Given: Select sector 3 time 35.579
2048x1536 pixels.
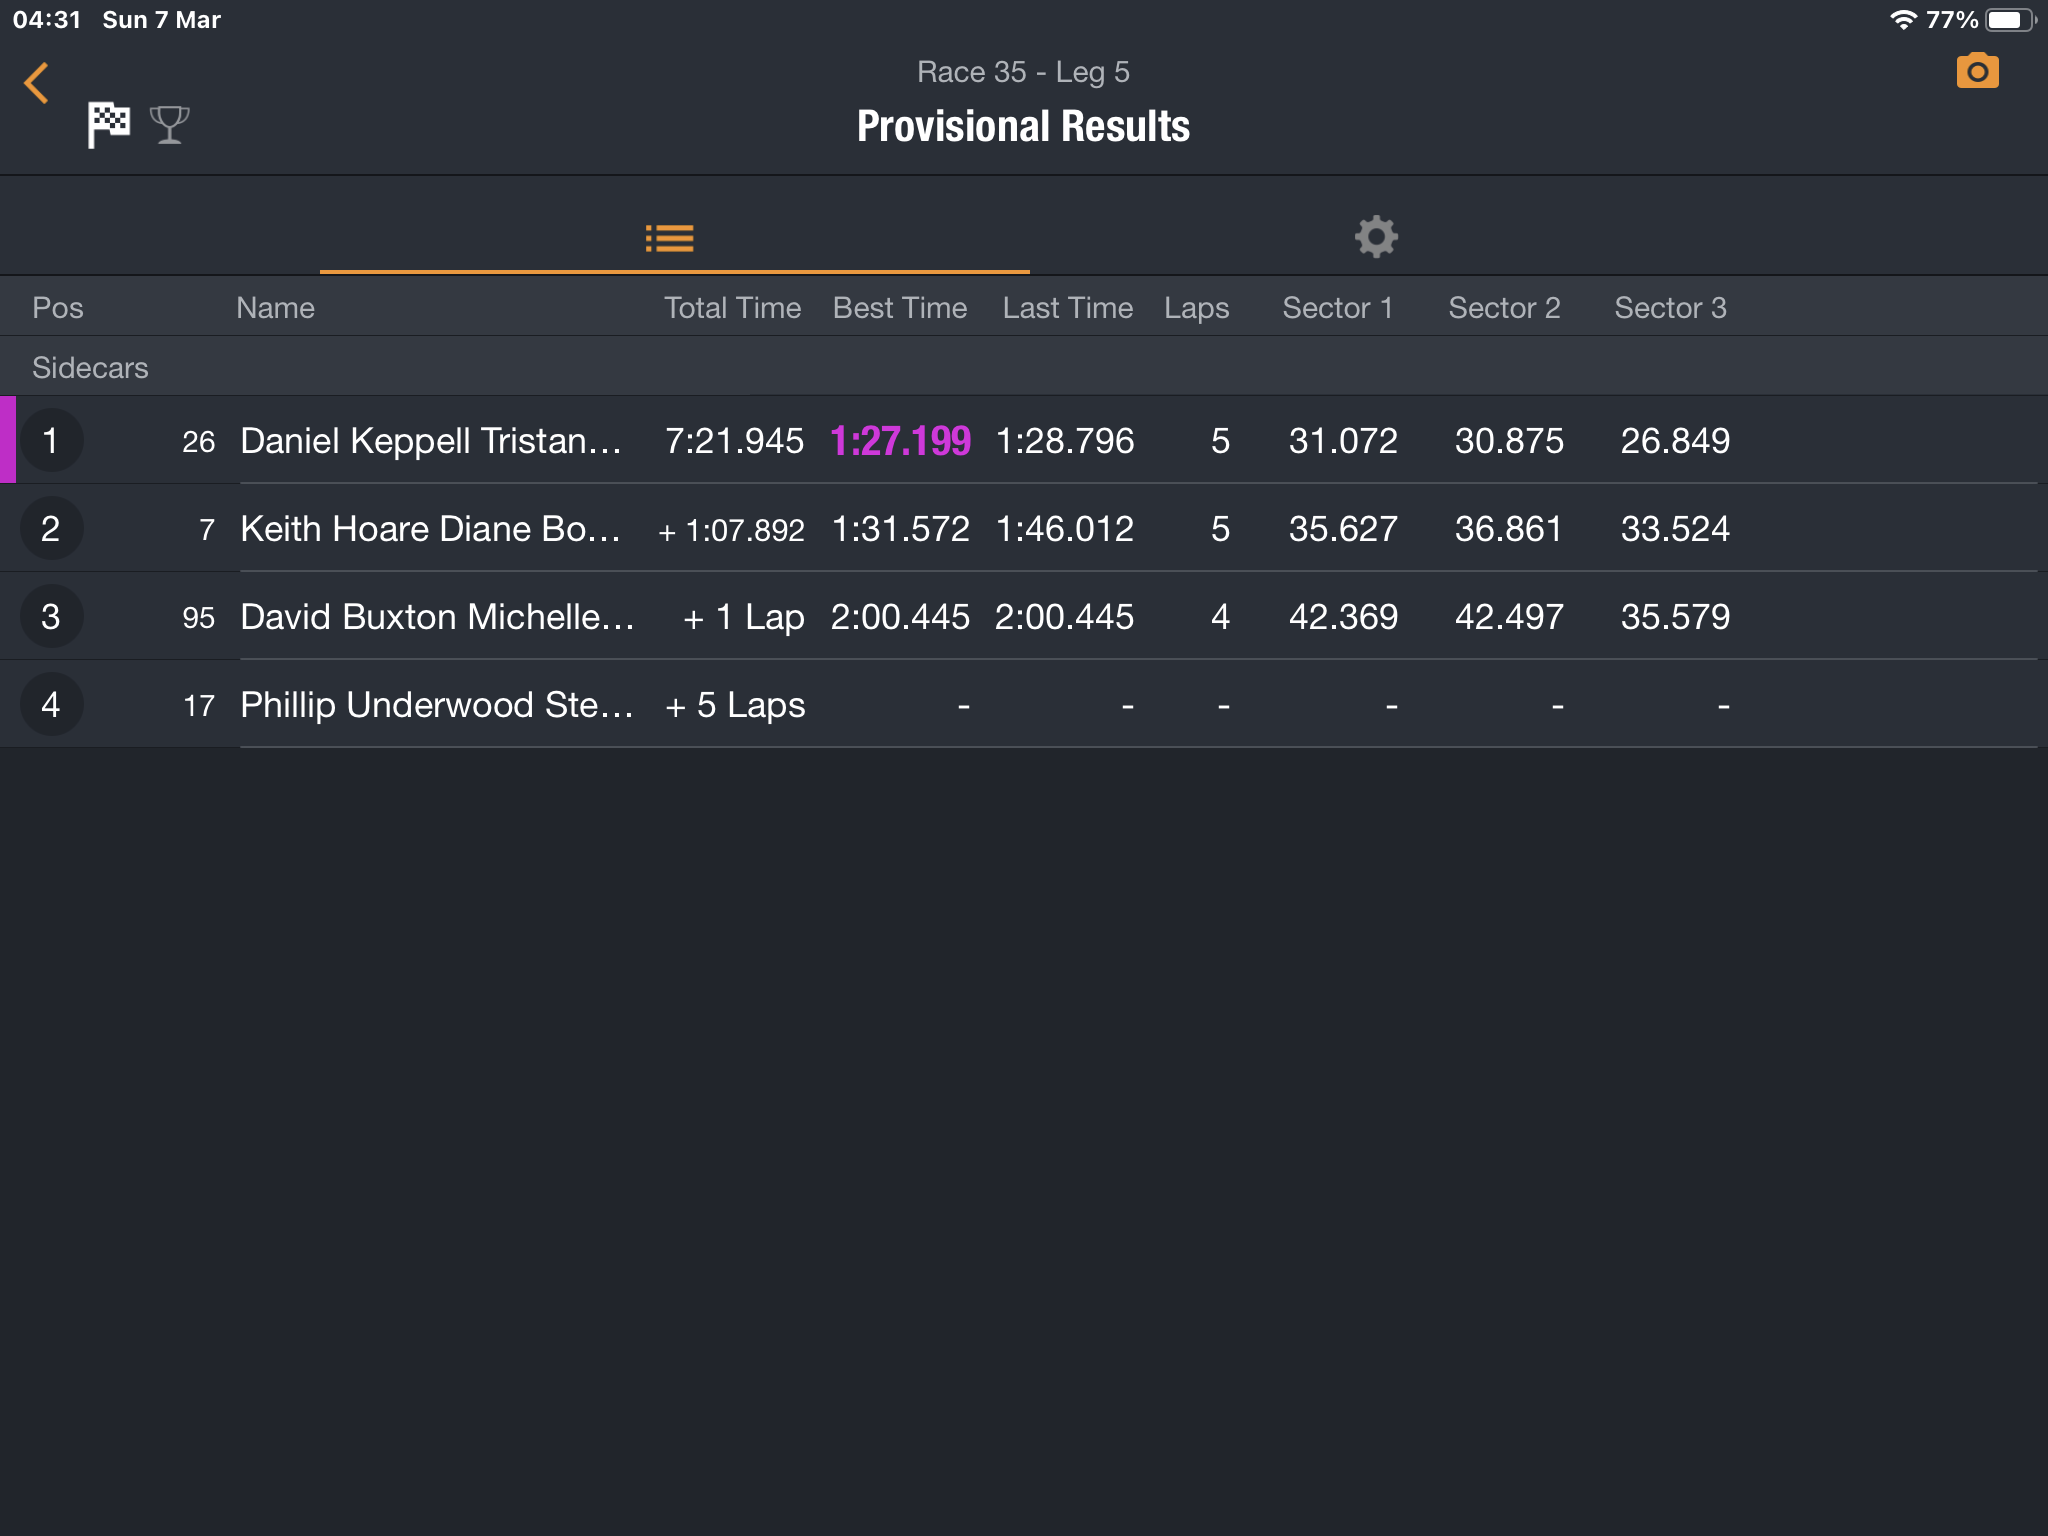Looking at the screenshot, I should point(1675,617).
